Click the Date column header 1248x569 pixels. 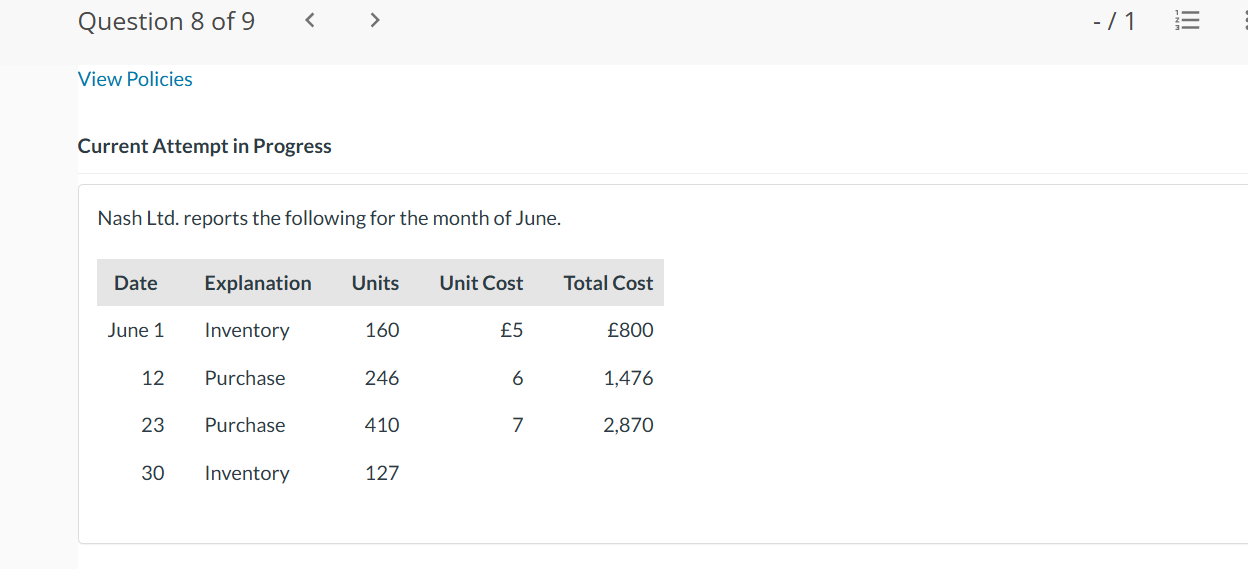tap(135, 283)
